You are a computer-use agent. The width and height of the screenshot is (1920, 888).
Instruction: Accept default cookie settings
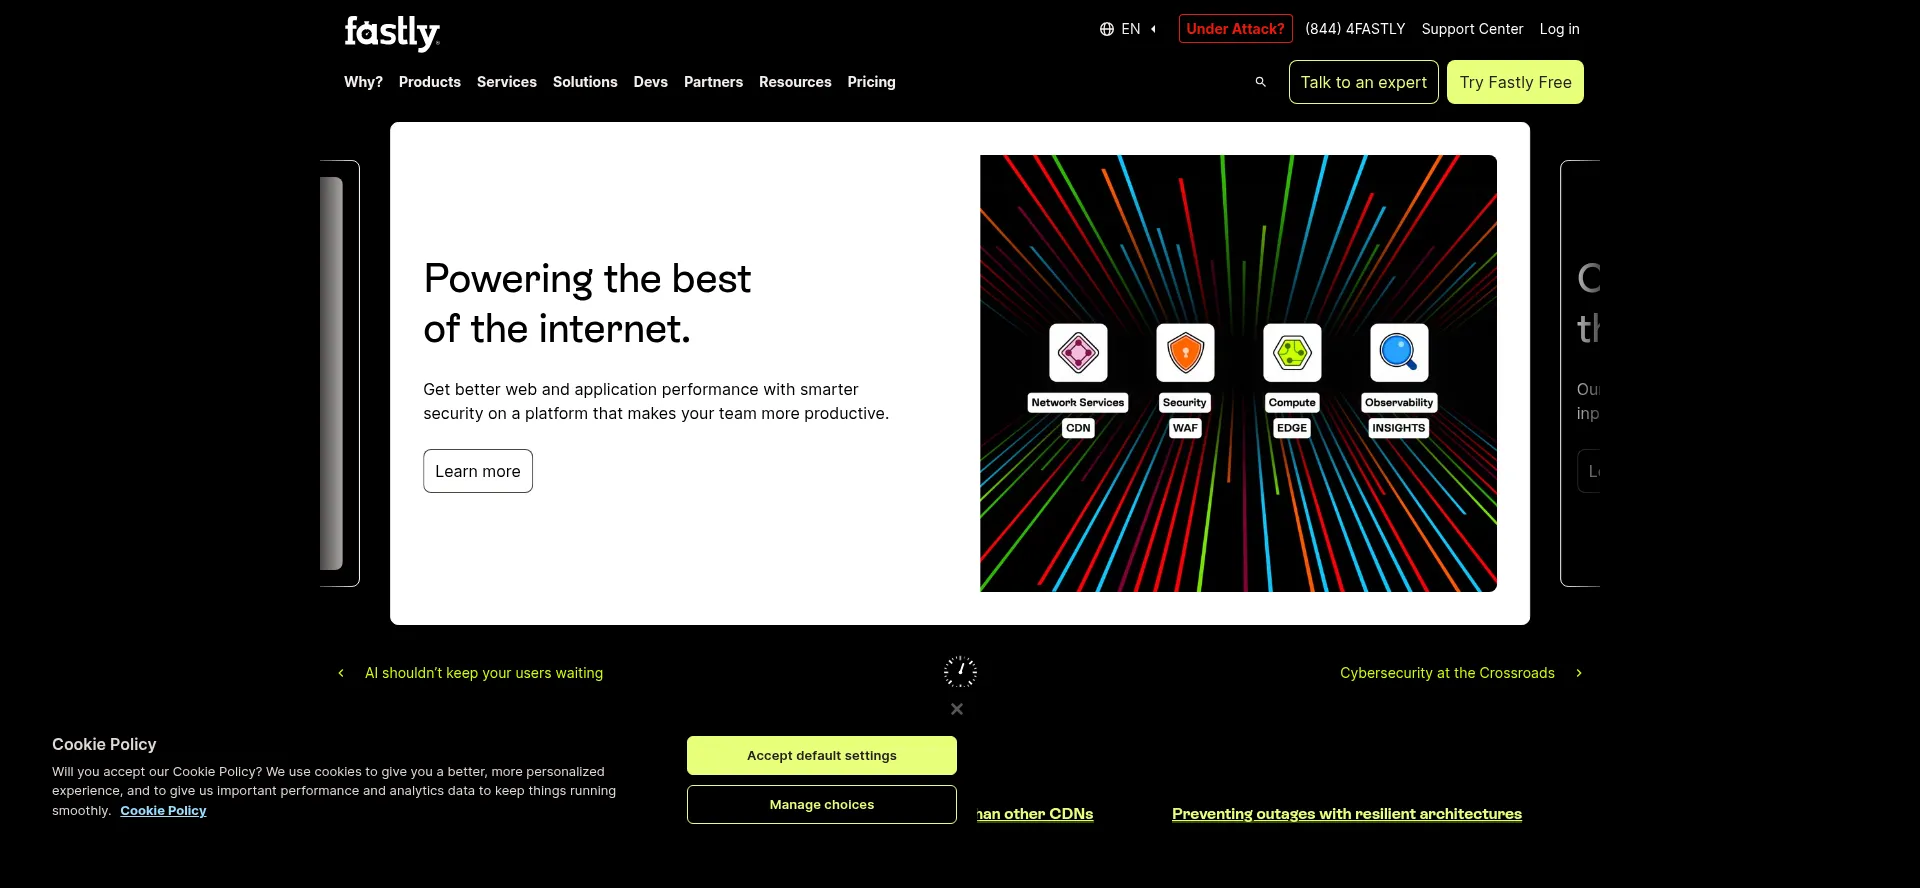click(821, 756)
